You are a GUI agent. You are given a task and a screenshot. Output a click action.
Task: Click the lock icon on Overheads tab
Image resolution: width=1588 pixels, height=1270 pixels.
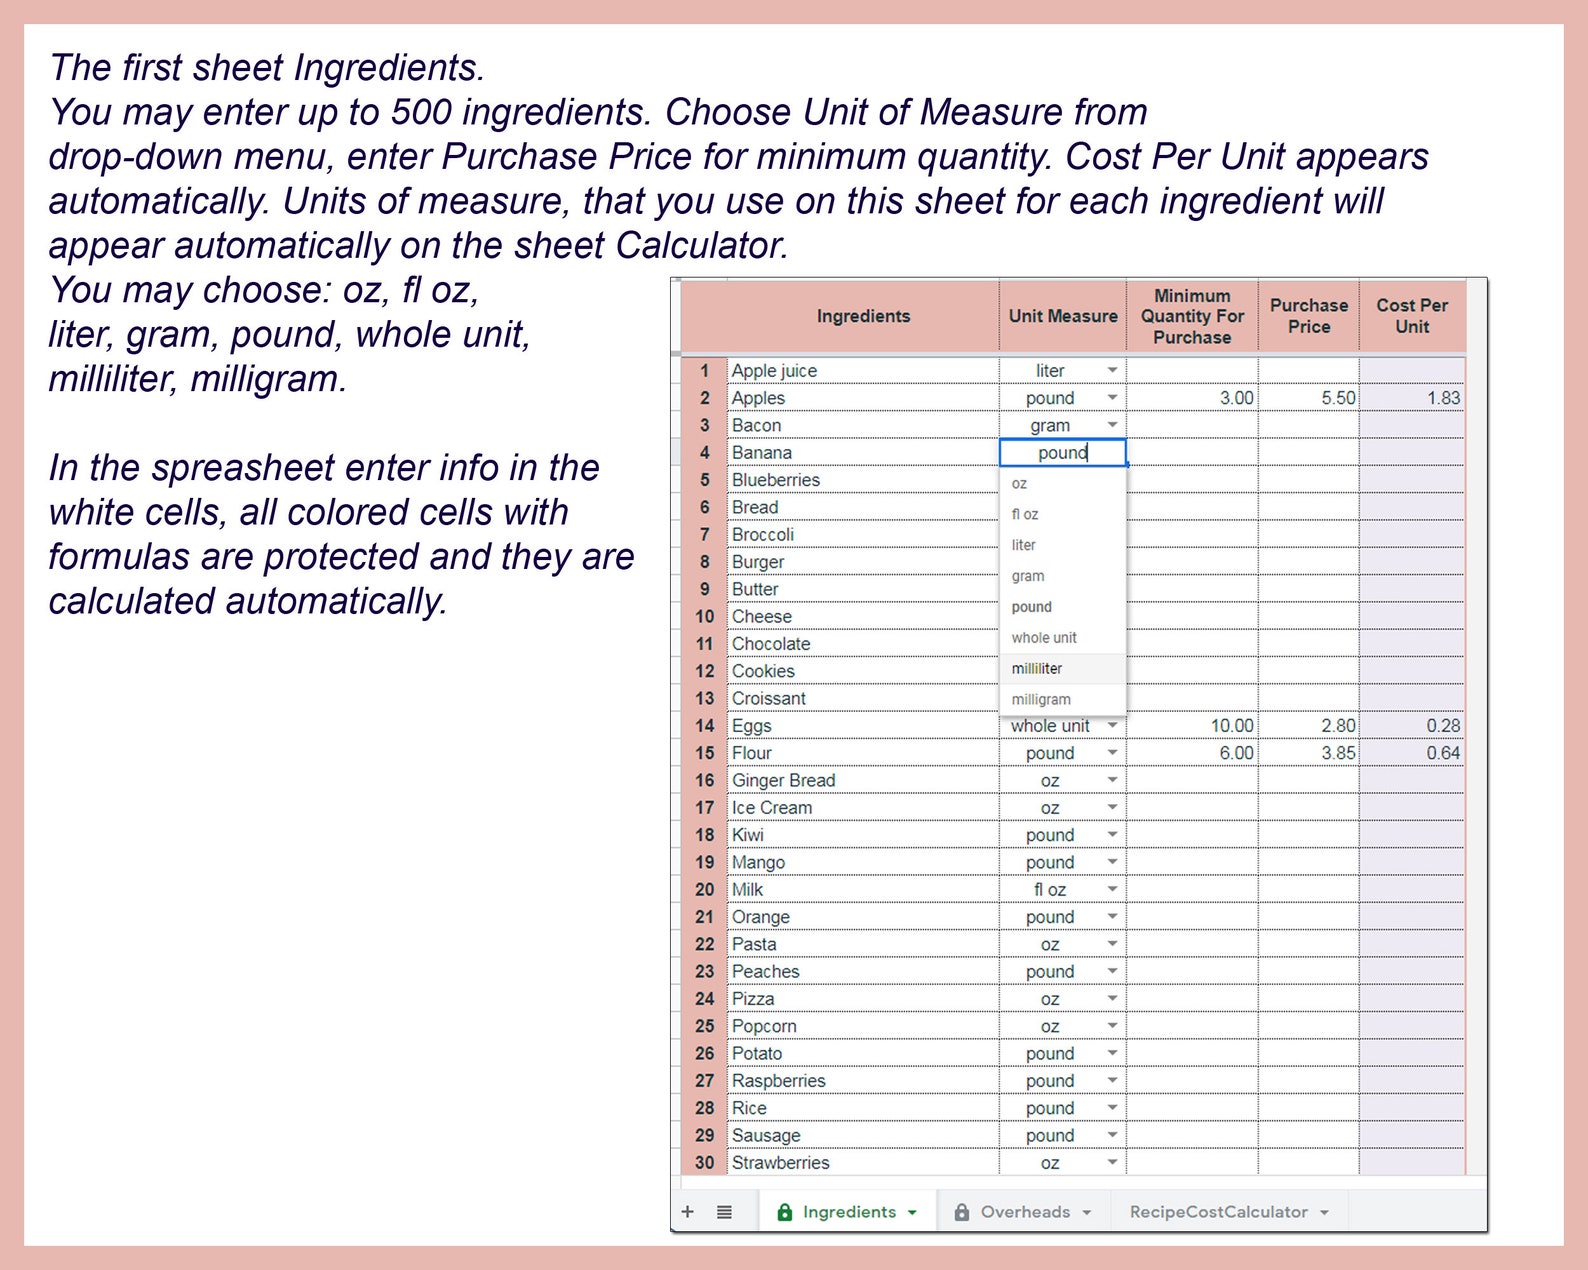click(962, 1211)
